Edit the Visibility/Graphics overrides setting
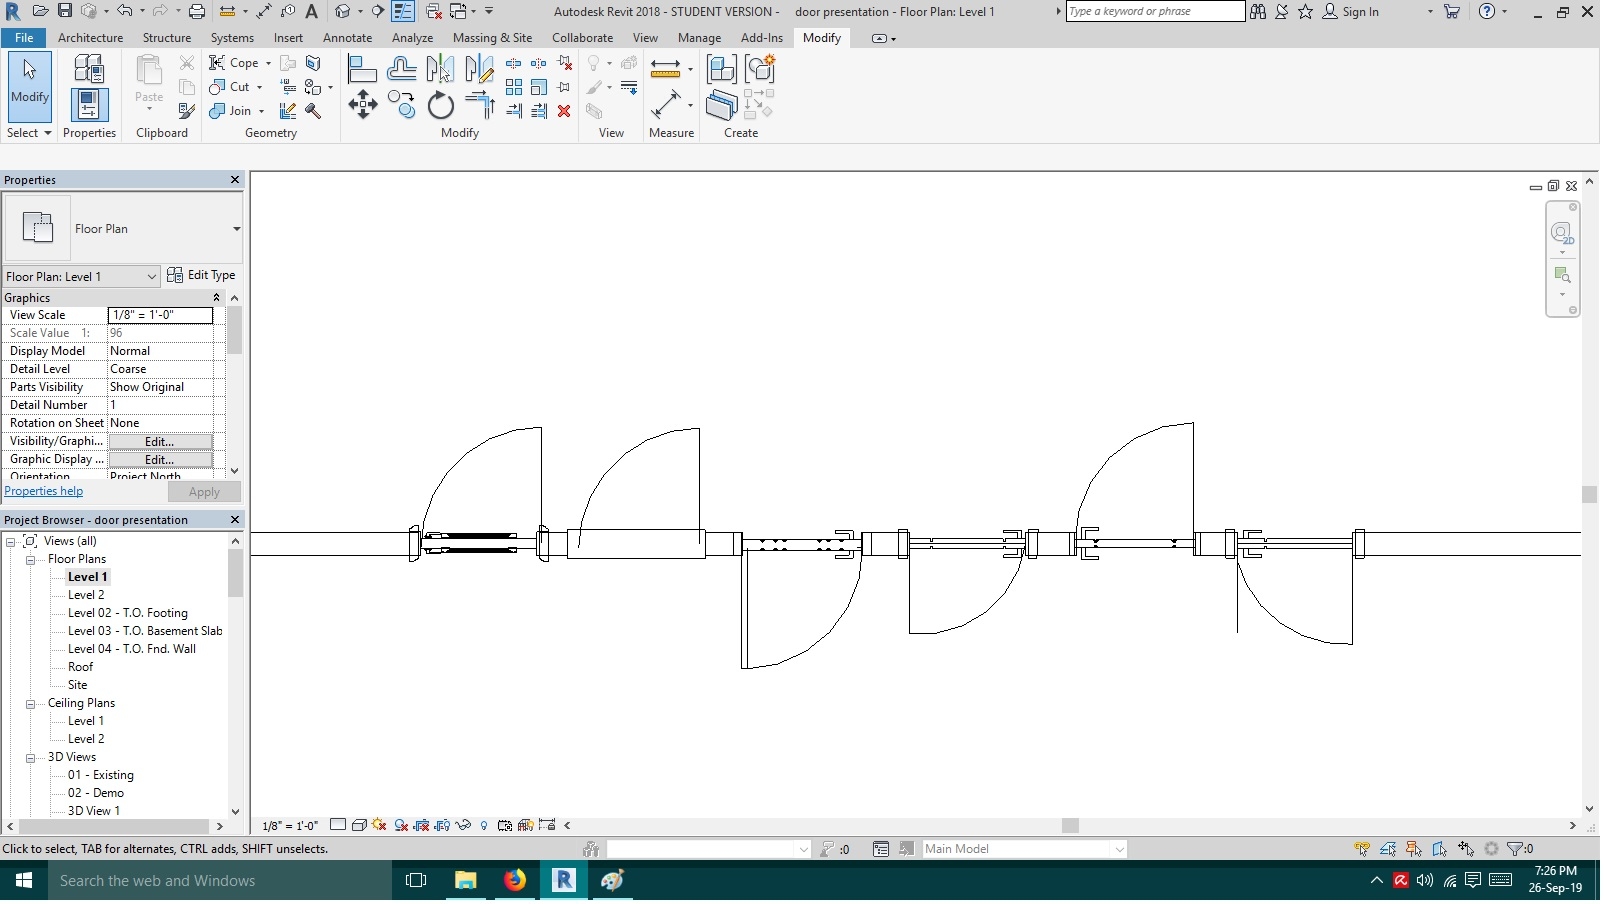Viewport: 1606px width, 904px height. click(x=159, y=441)
